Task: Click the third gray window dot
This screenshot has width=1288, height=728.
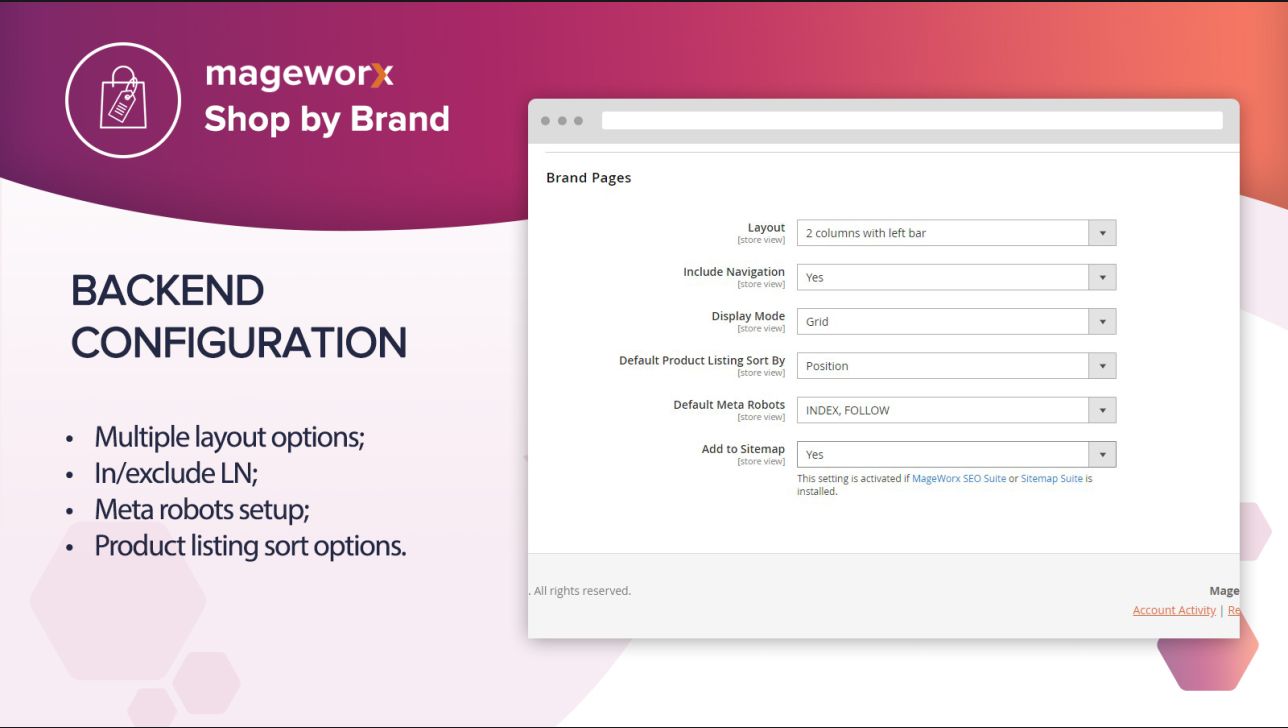Action: coord(579,121)
